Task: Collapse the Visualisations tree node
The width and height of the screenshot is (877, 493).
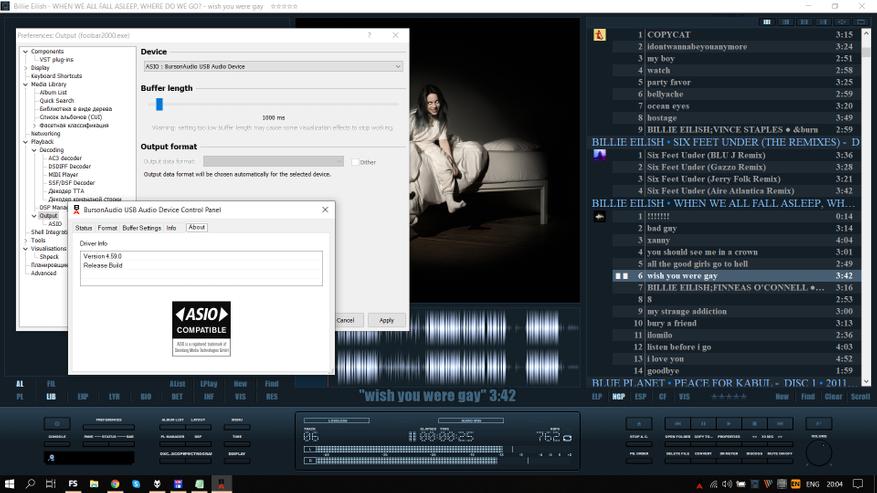Action: [25, 248]
